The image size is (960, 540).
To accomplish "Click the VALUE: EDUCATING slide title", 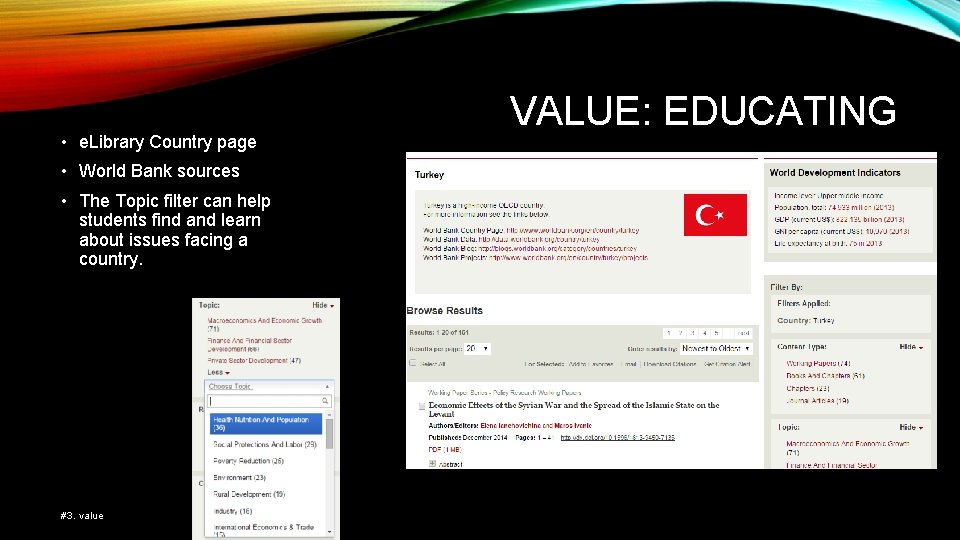I will click(703, 111).
